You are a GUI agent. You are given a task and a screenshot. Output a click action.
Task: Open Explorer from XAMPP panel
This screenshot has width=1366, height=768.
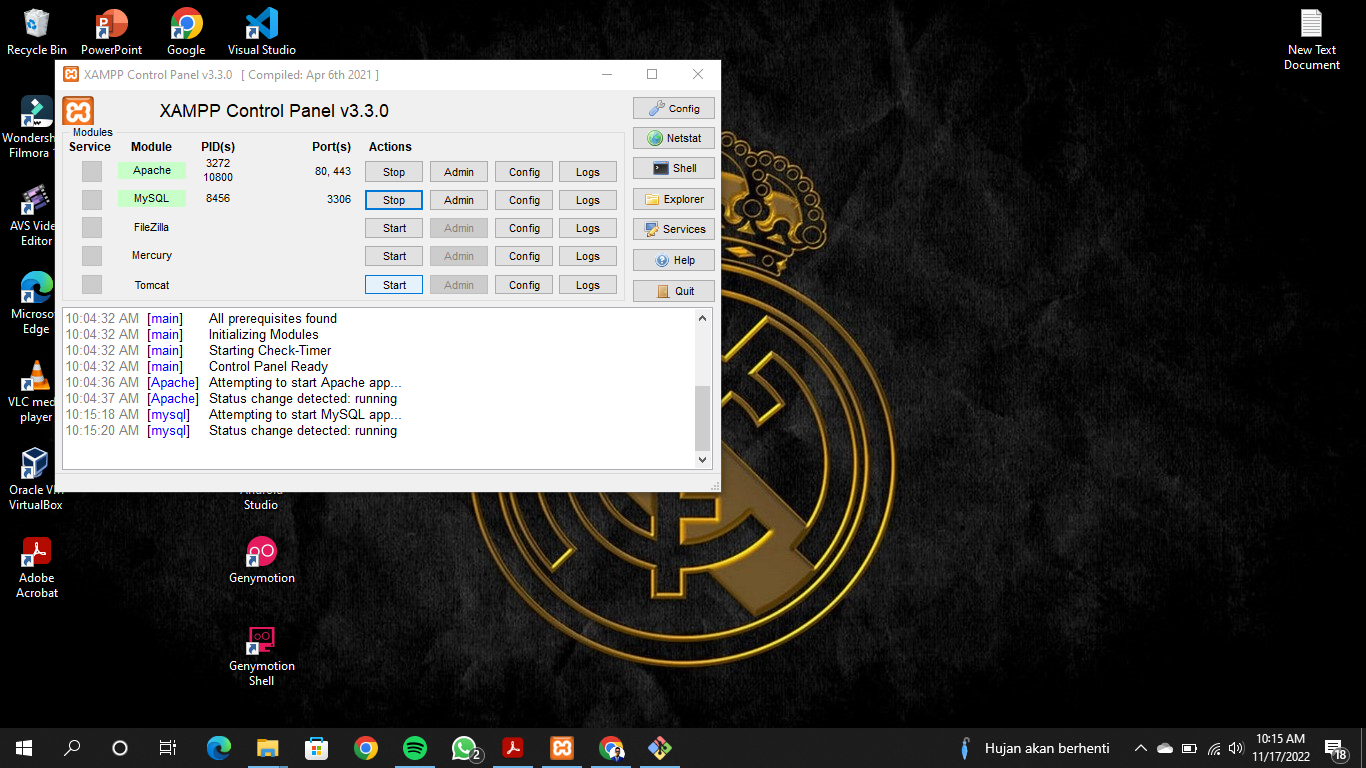coord(674,199)
